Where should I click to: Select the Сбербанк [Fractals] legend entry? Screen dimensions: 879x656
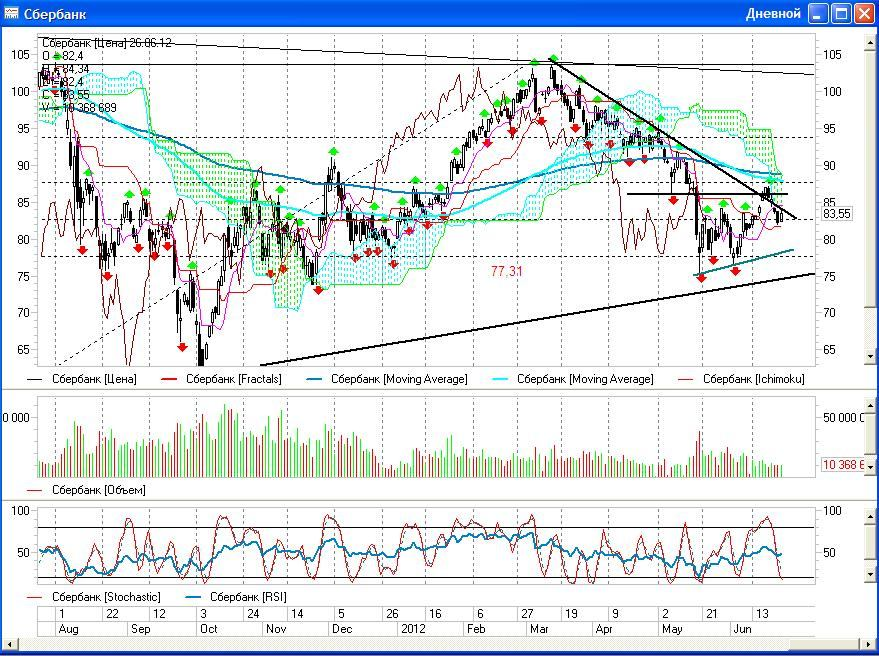221,379
